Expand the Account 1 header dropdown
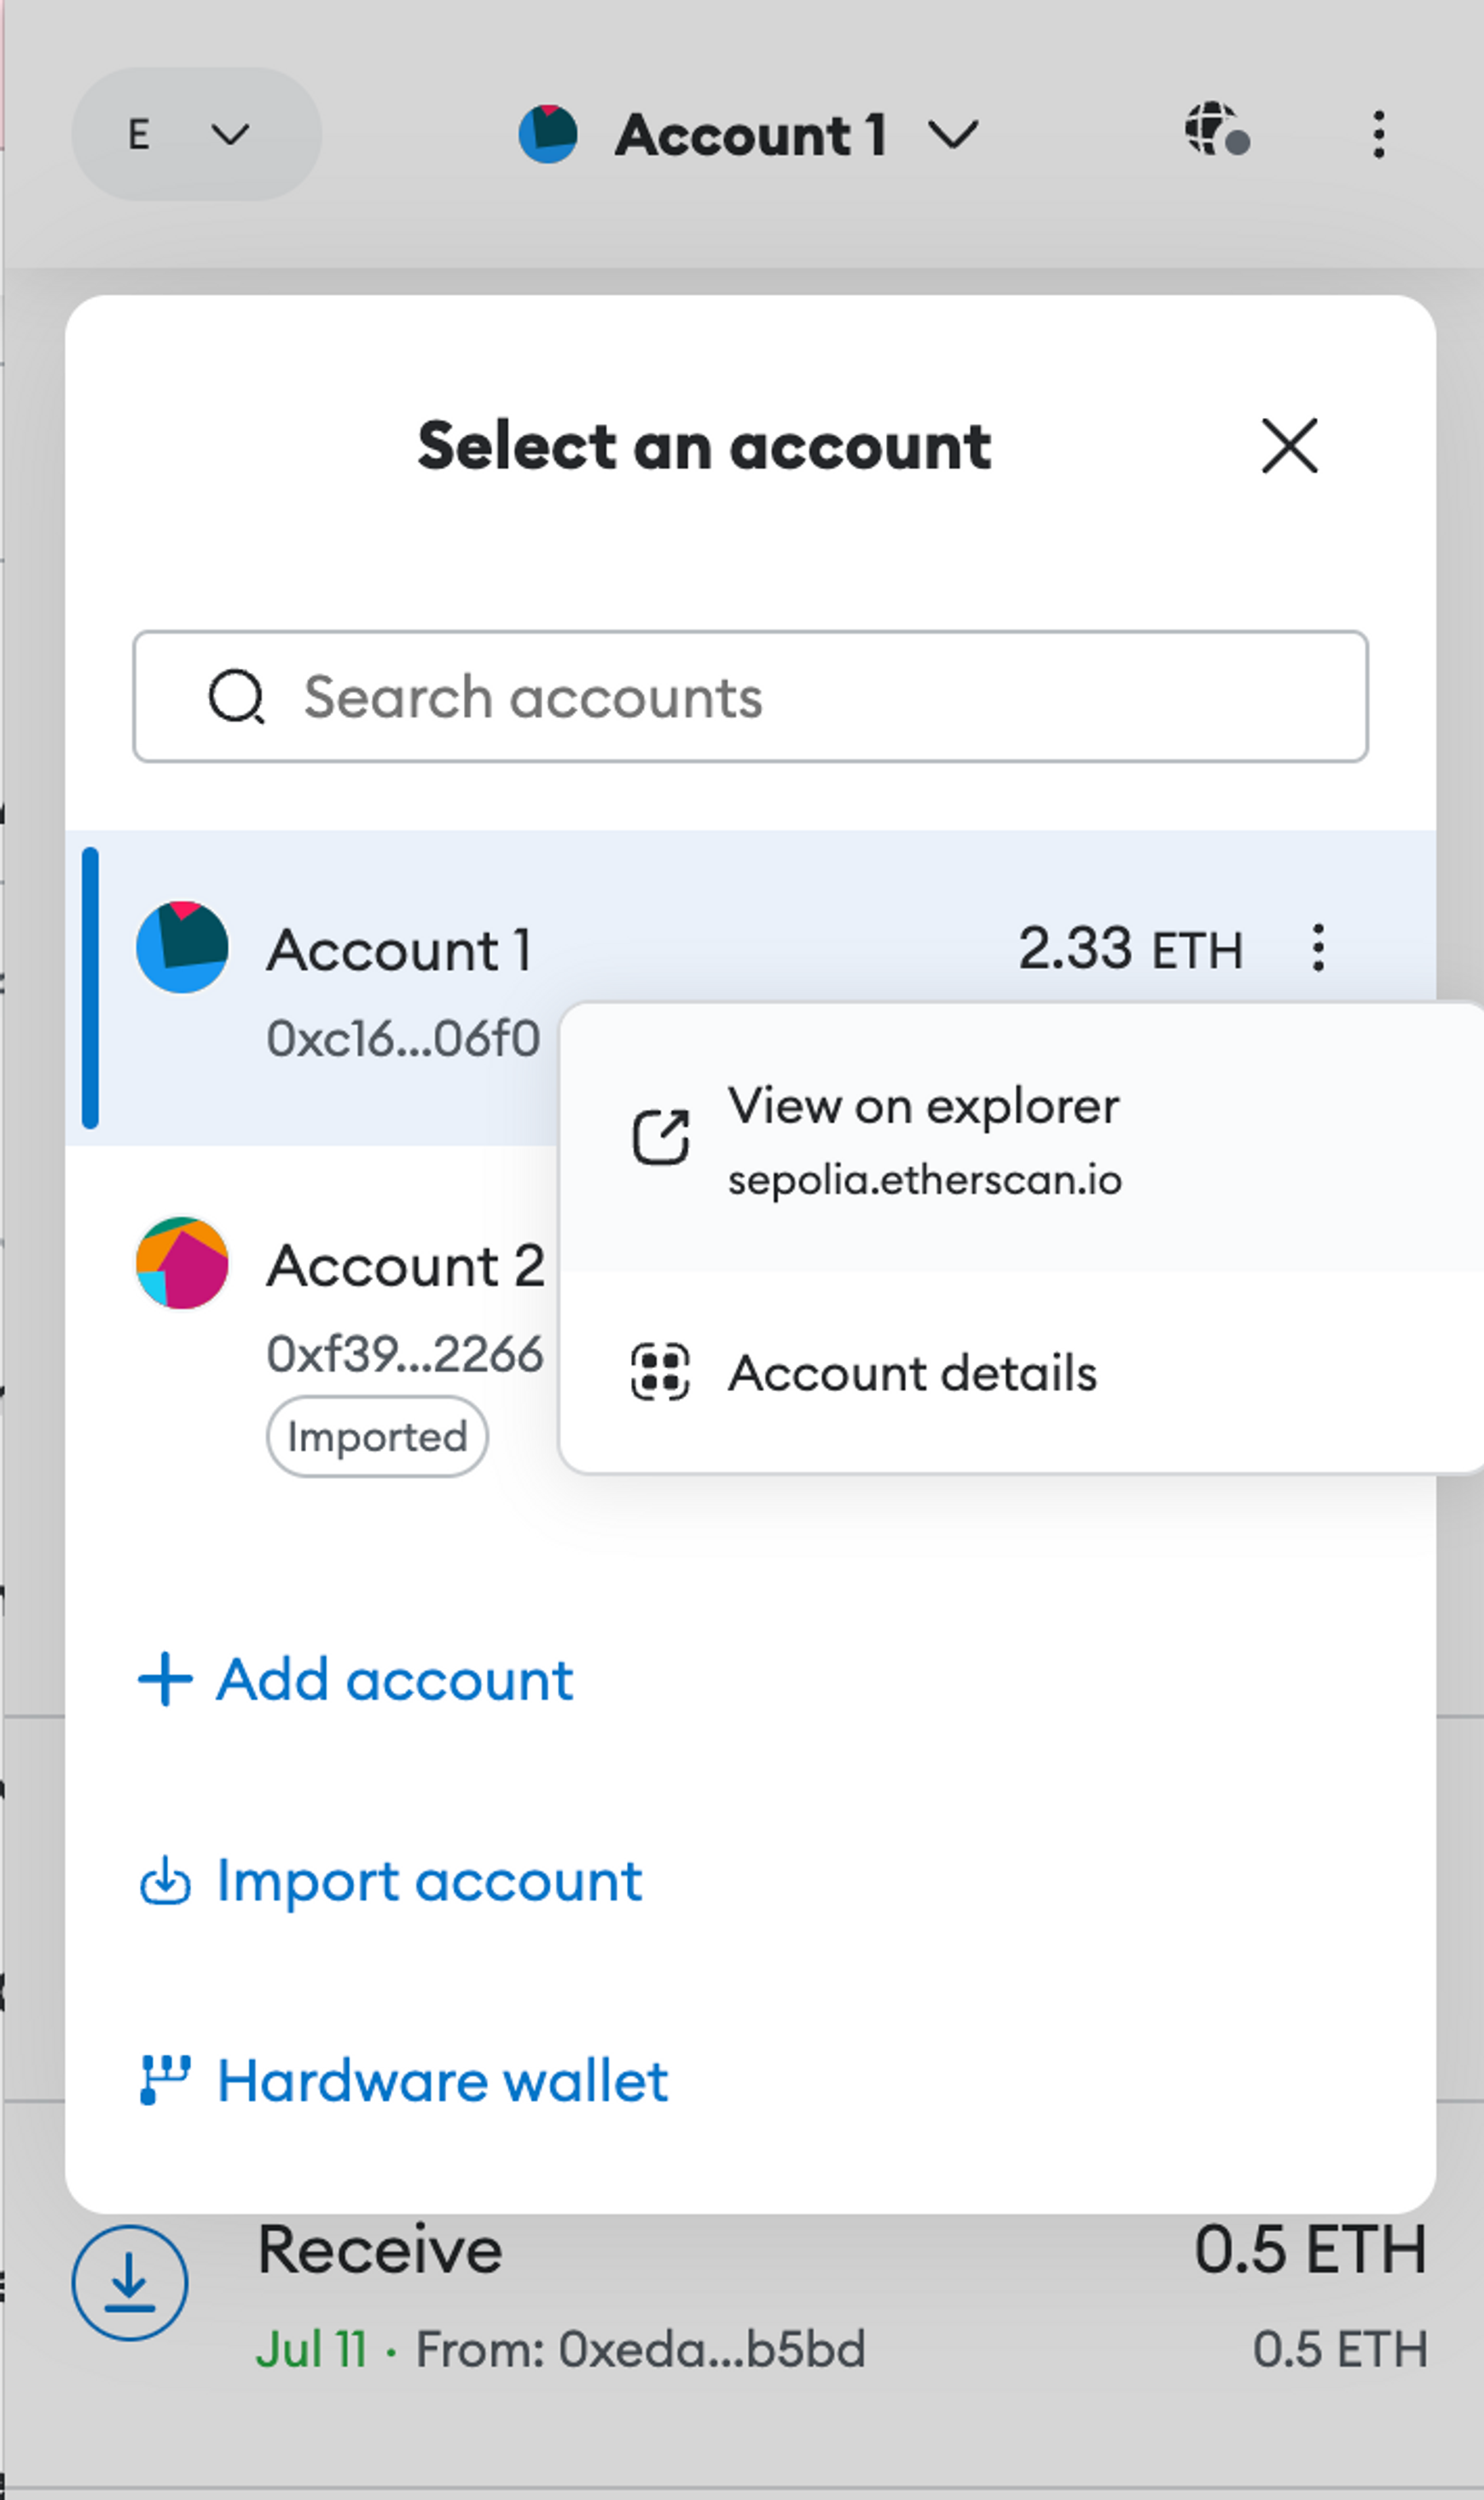Screen dimensions: 1484x2500 point(750,134)
